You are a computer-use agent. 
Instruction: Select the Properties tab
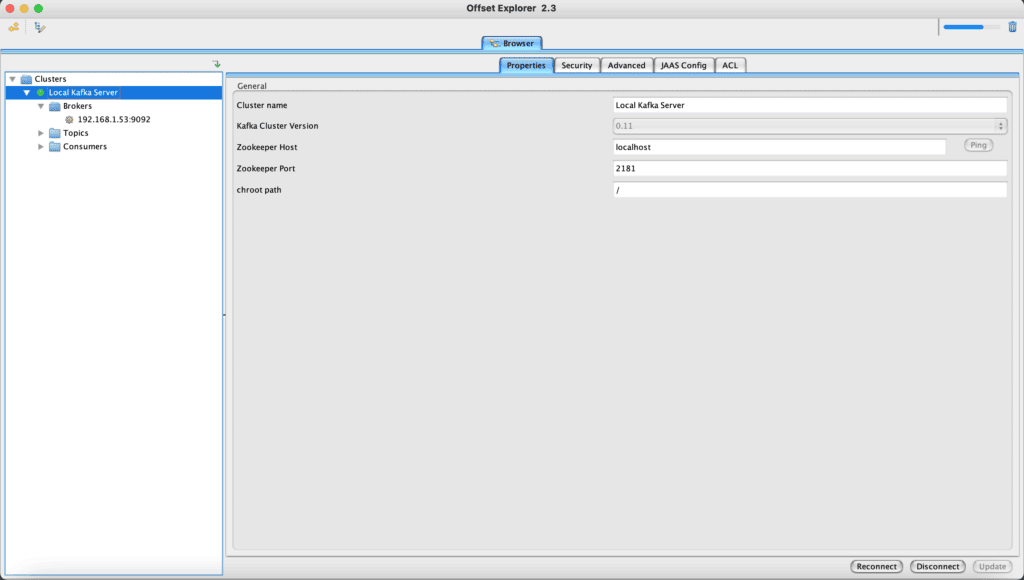pyautogui.click(x=526, y=65)
